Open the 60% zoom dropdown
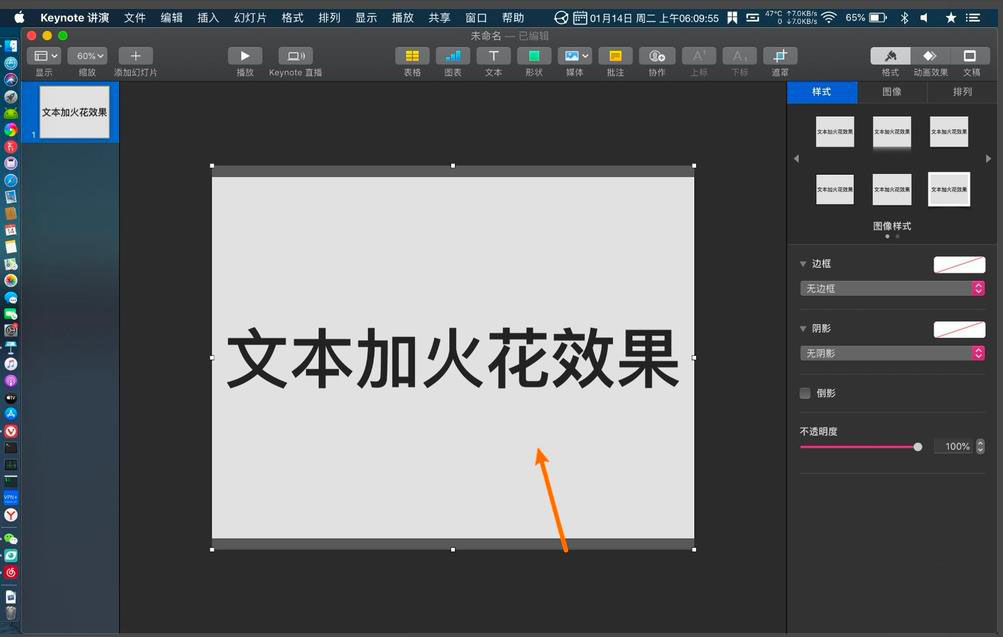Screen dimensions: 1003x637 click(87, 55)
